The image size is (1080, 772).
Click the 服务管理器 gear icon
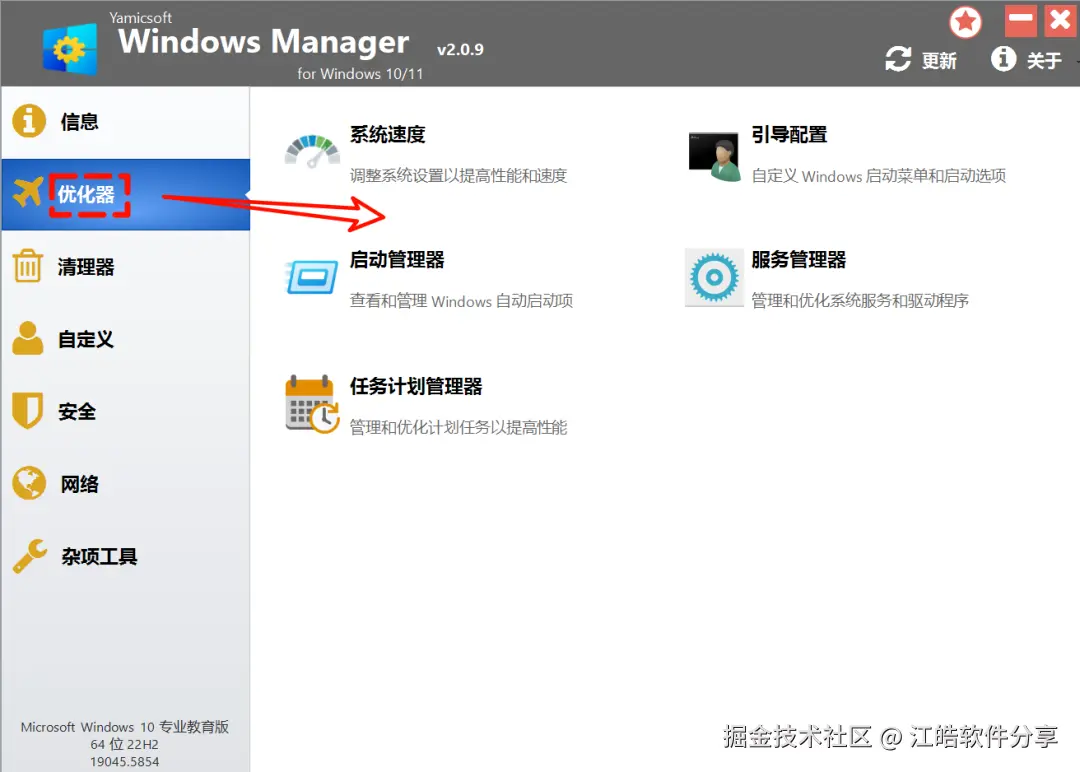point(714,277)
